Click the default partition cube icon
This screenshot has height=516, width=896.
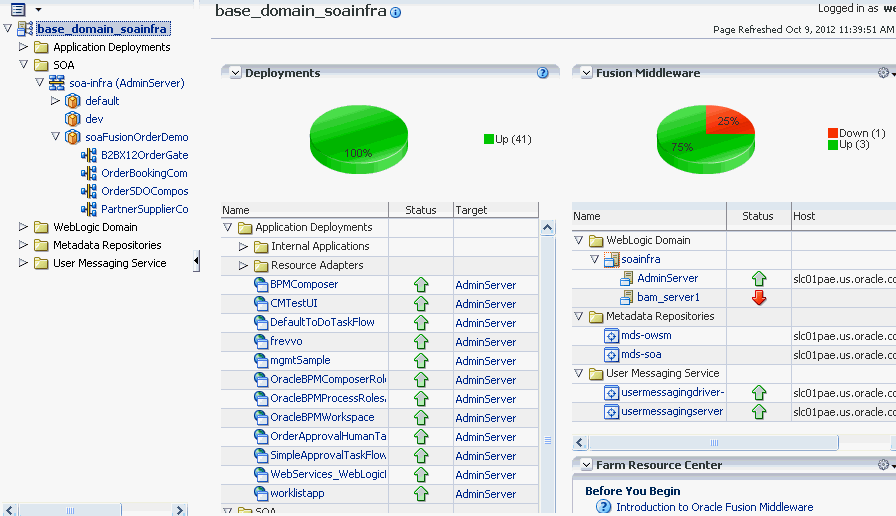coord(73,101)
